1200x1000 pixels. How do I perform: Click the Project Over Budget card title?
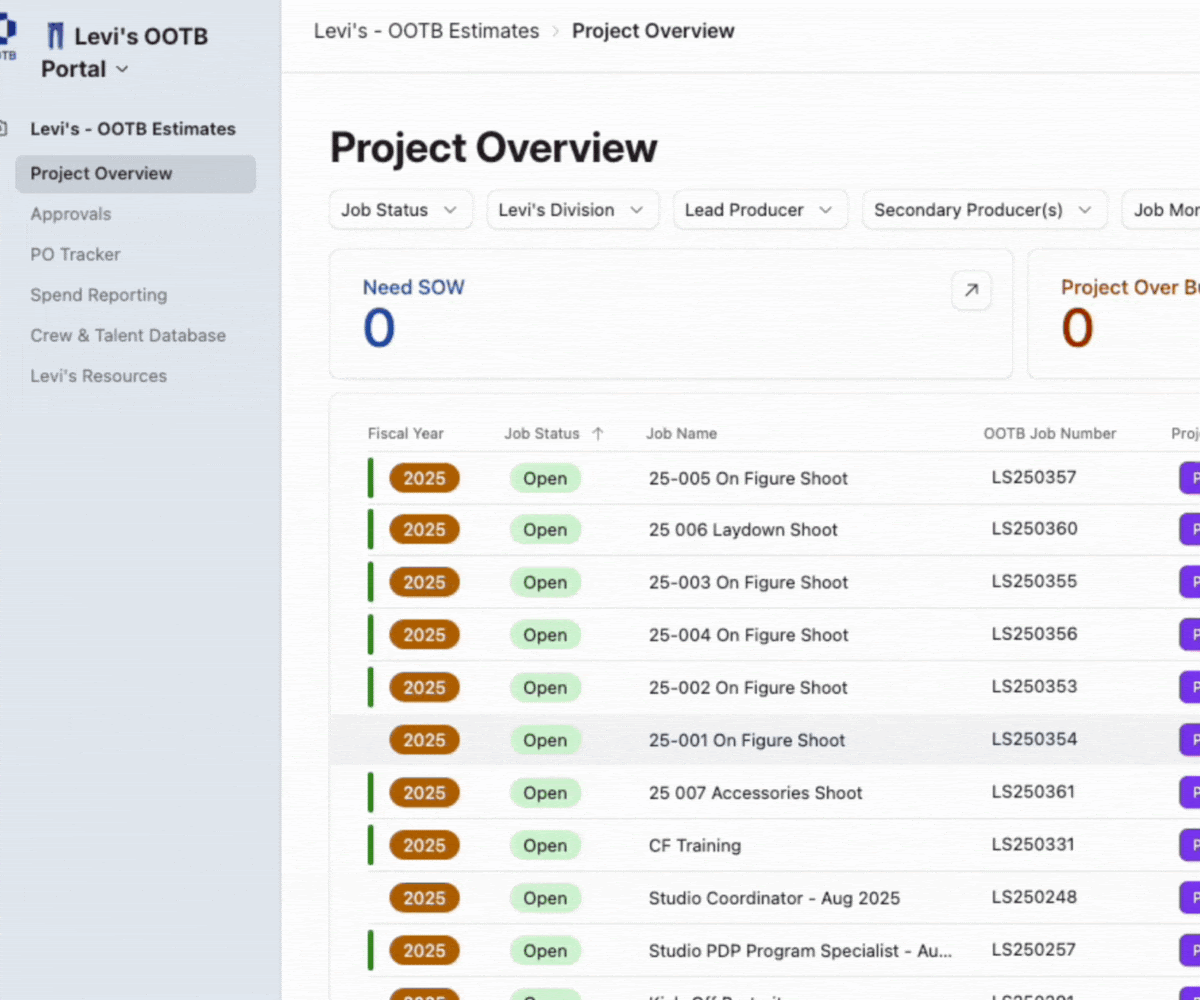click(x=1130, y=288)
